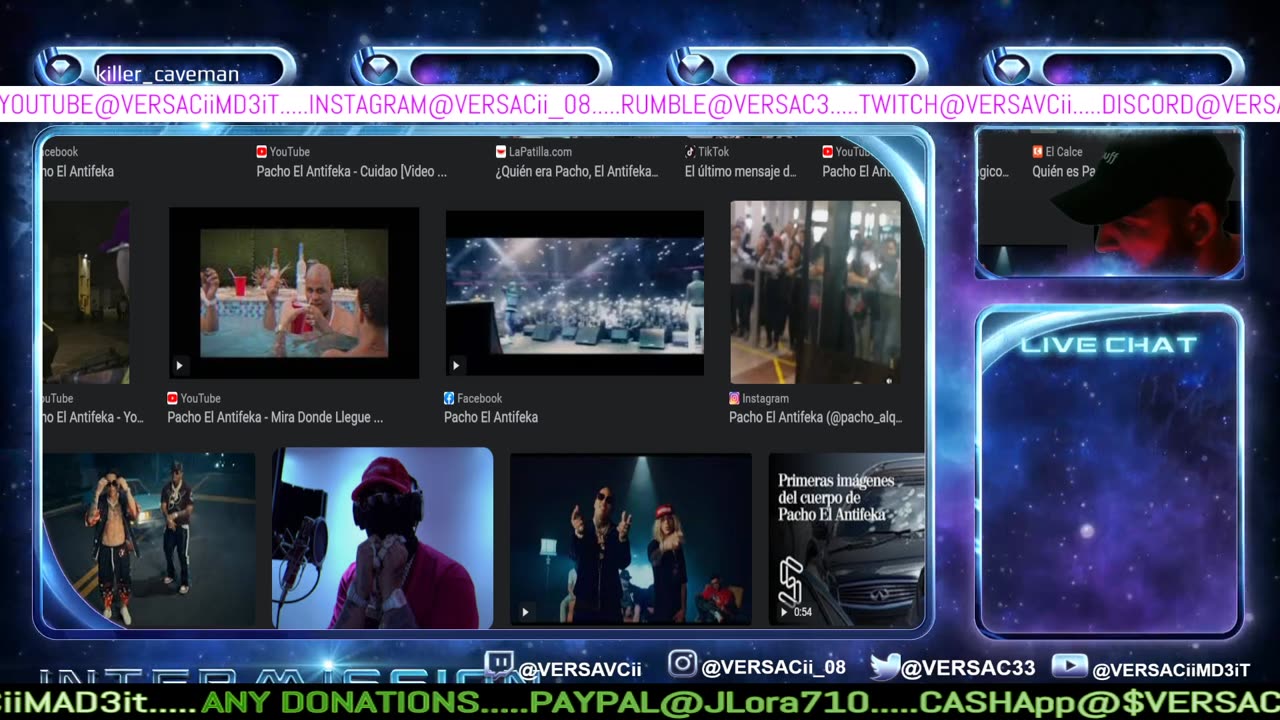Click the Facebook favicon above Pacho El Antifeka

[x=449, y=398]
